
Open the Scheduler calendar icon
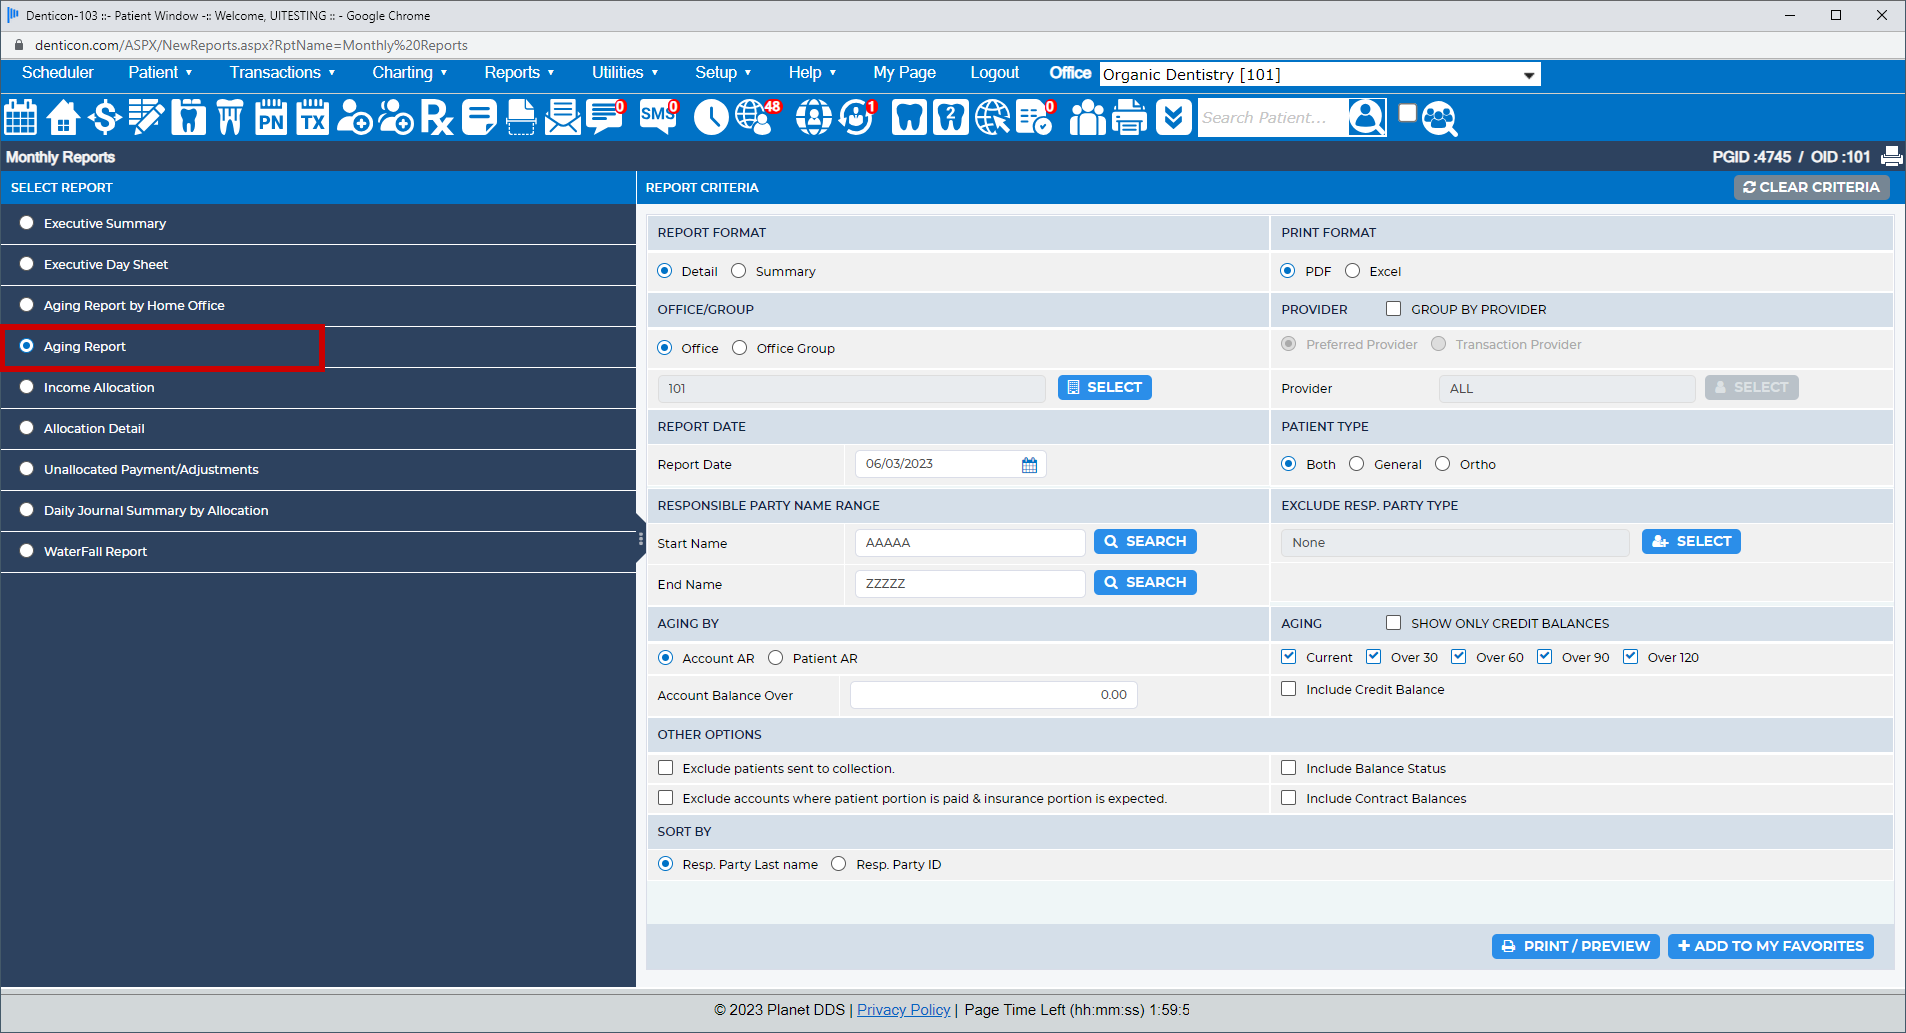pyautogui.click(x=20, y=117)
